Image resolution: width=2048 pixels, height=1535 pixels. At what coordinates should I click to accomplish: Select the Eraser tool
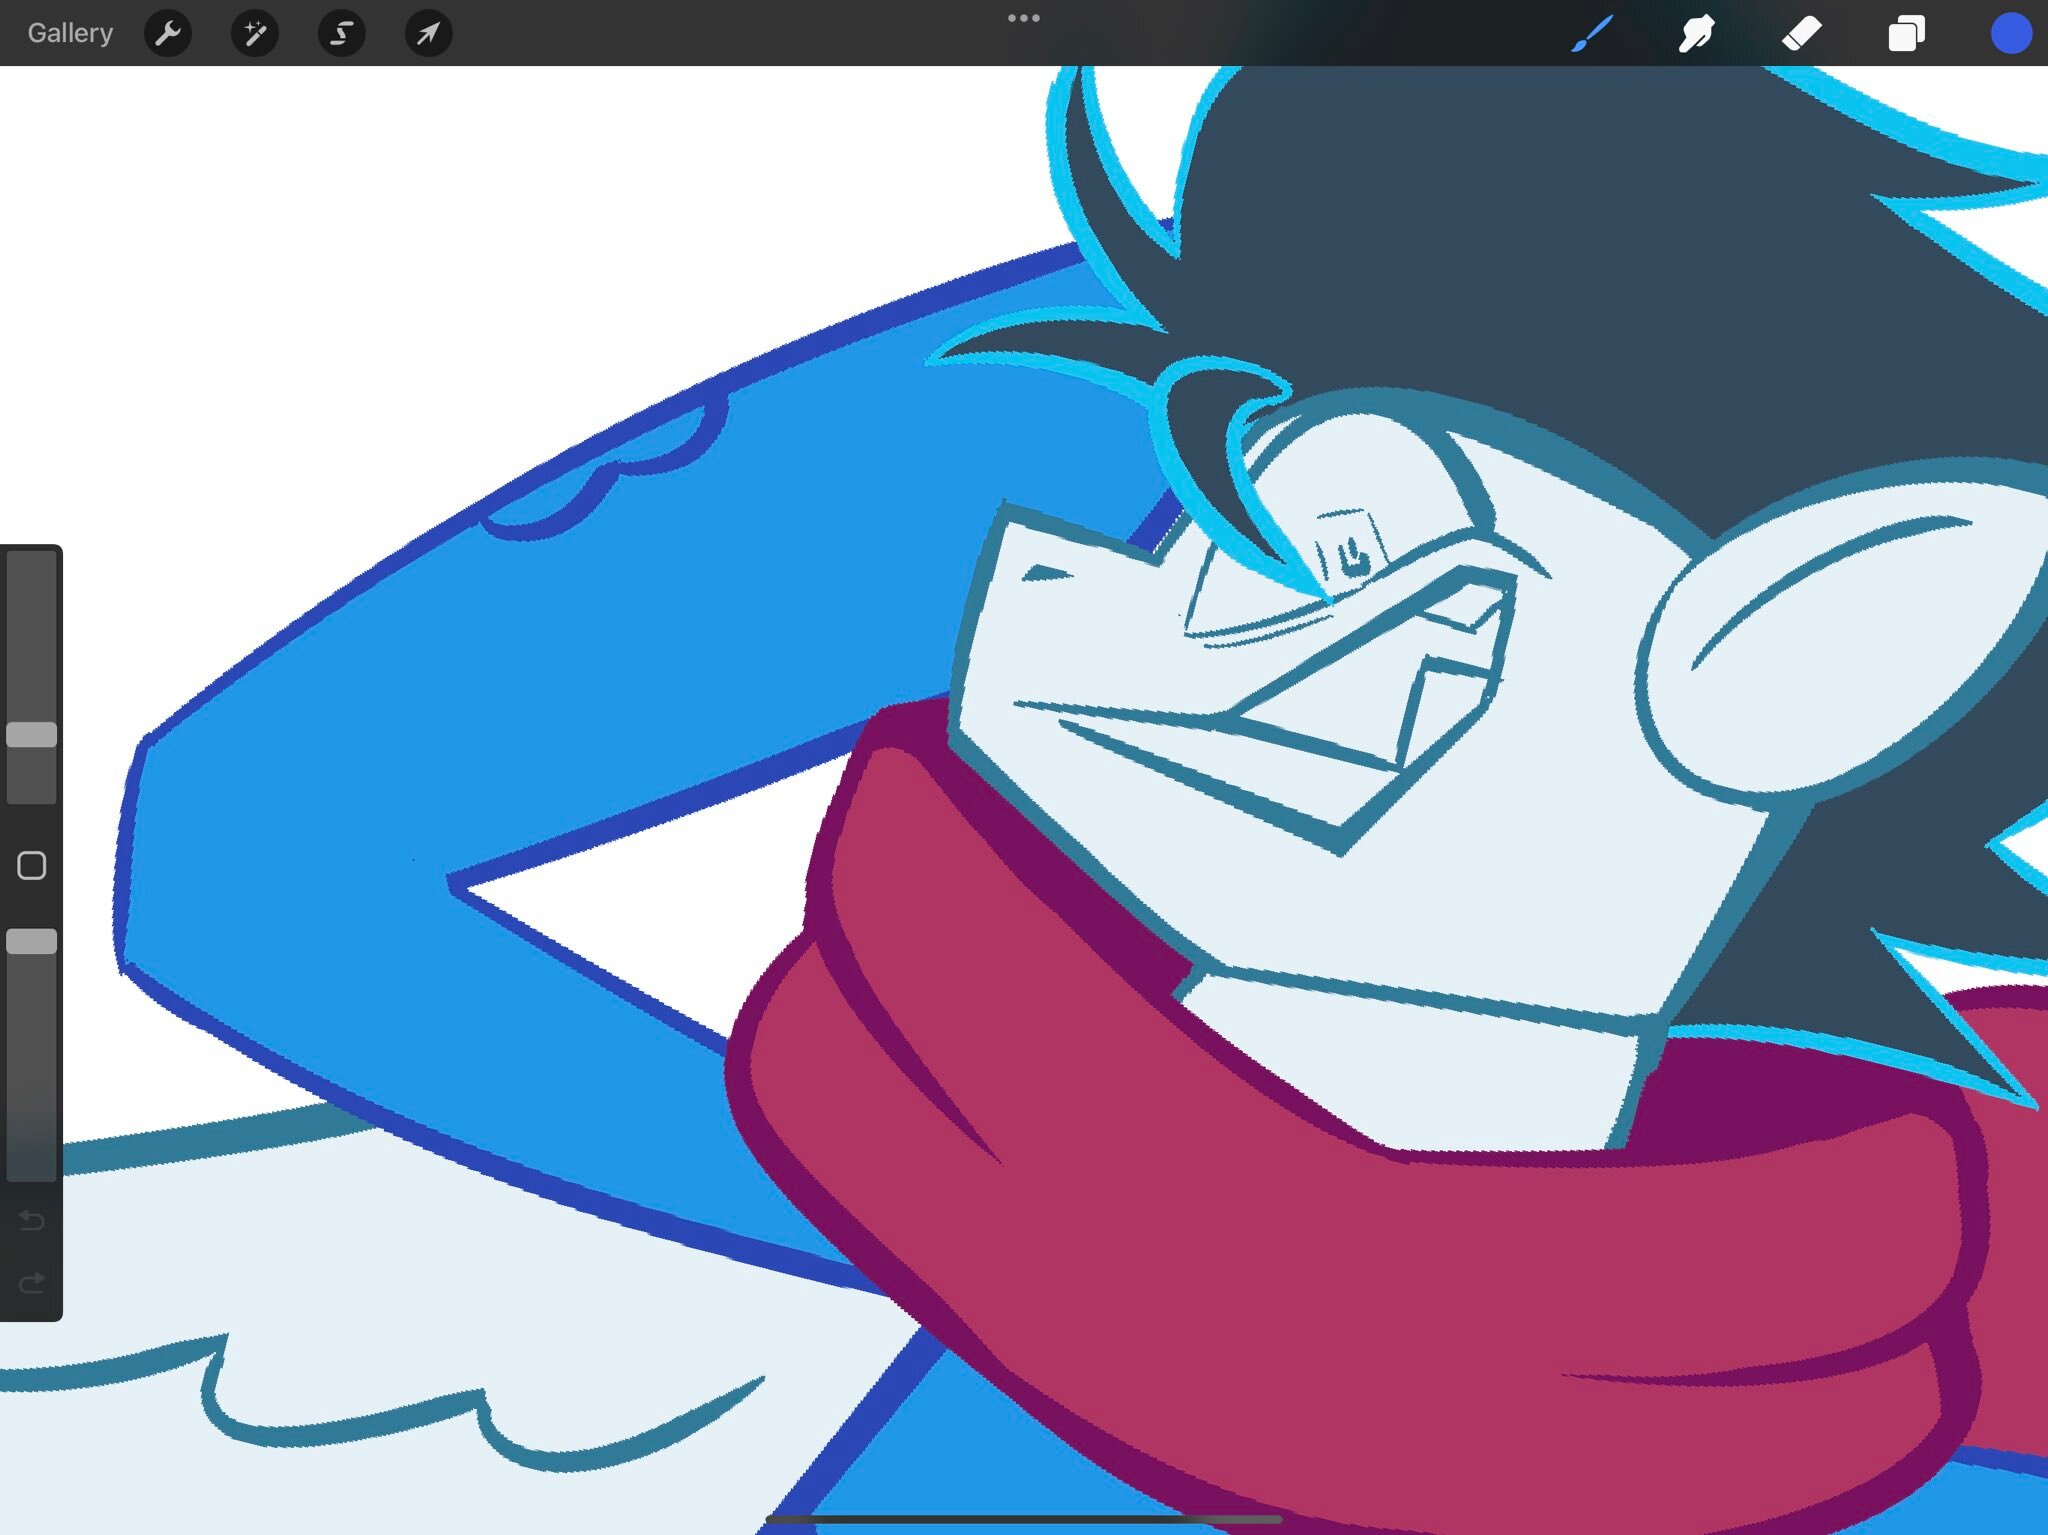point(1802,33)
